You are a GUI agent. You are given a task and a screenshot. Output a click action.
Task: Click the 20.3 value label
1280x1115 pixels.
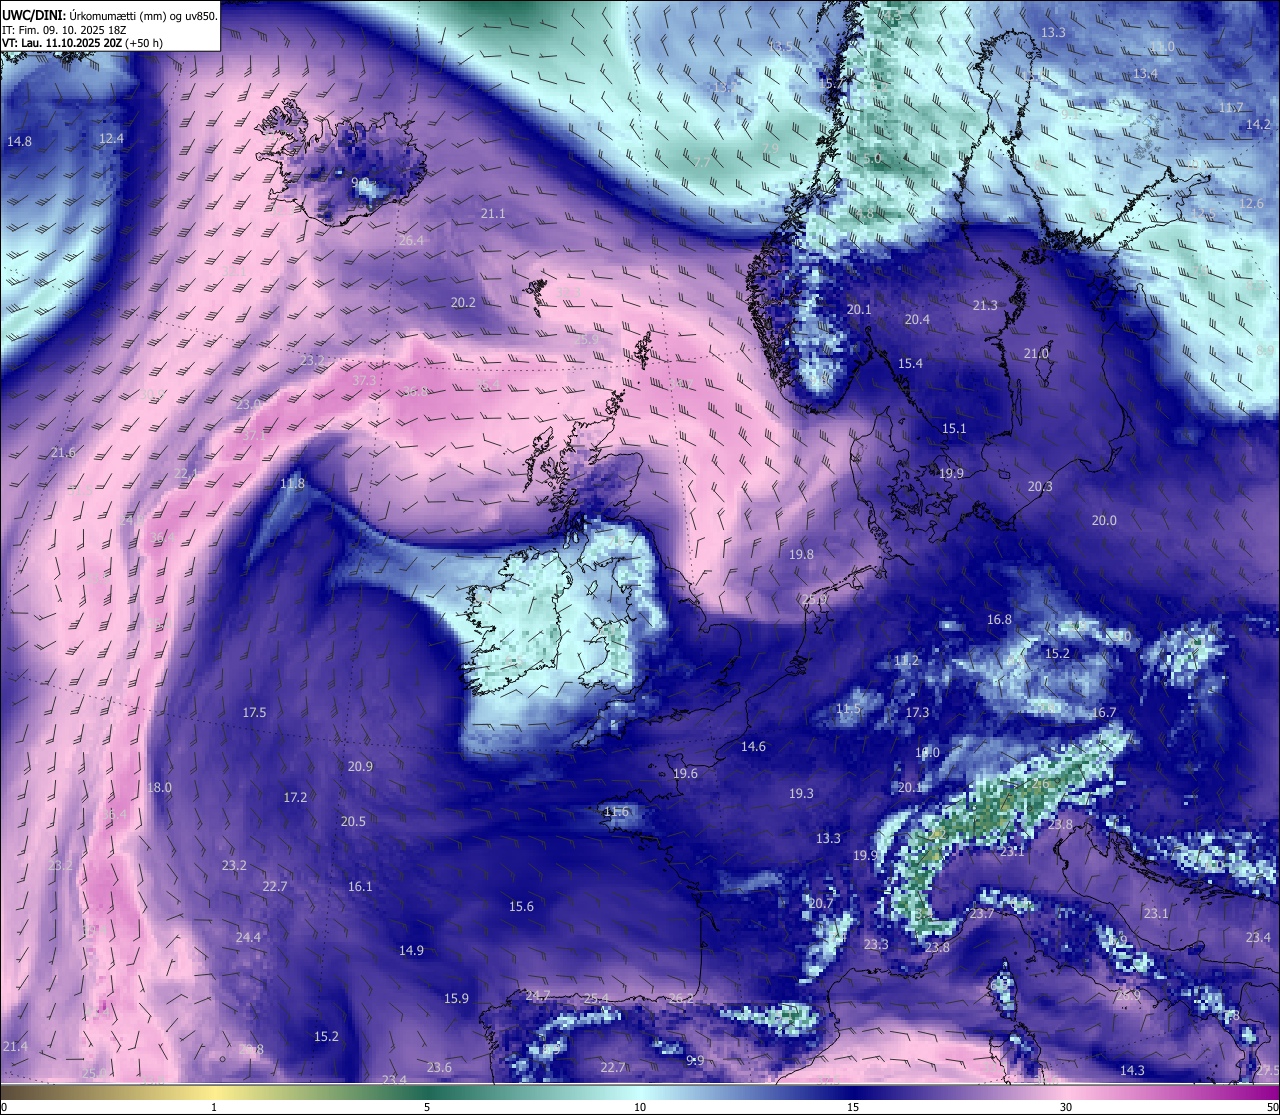pos(1040,486)
